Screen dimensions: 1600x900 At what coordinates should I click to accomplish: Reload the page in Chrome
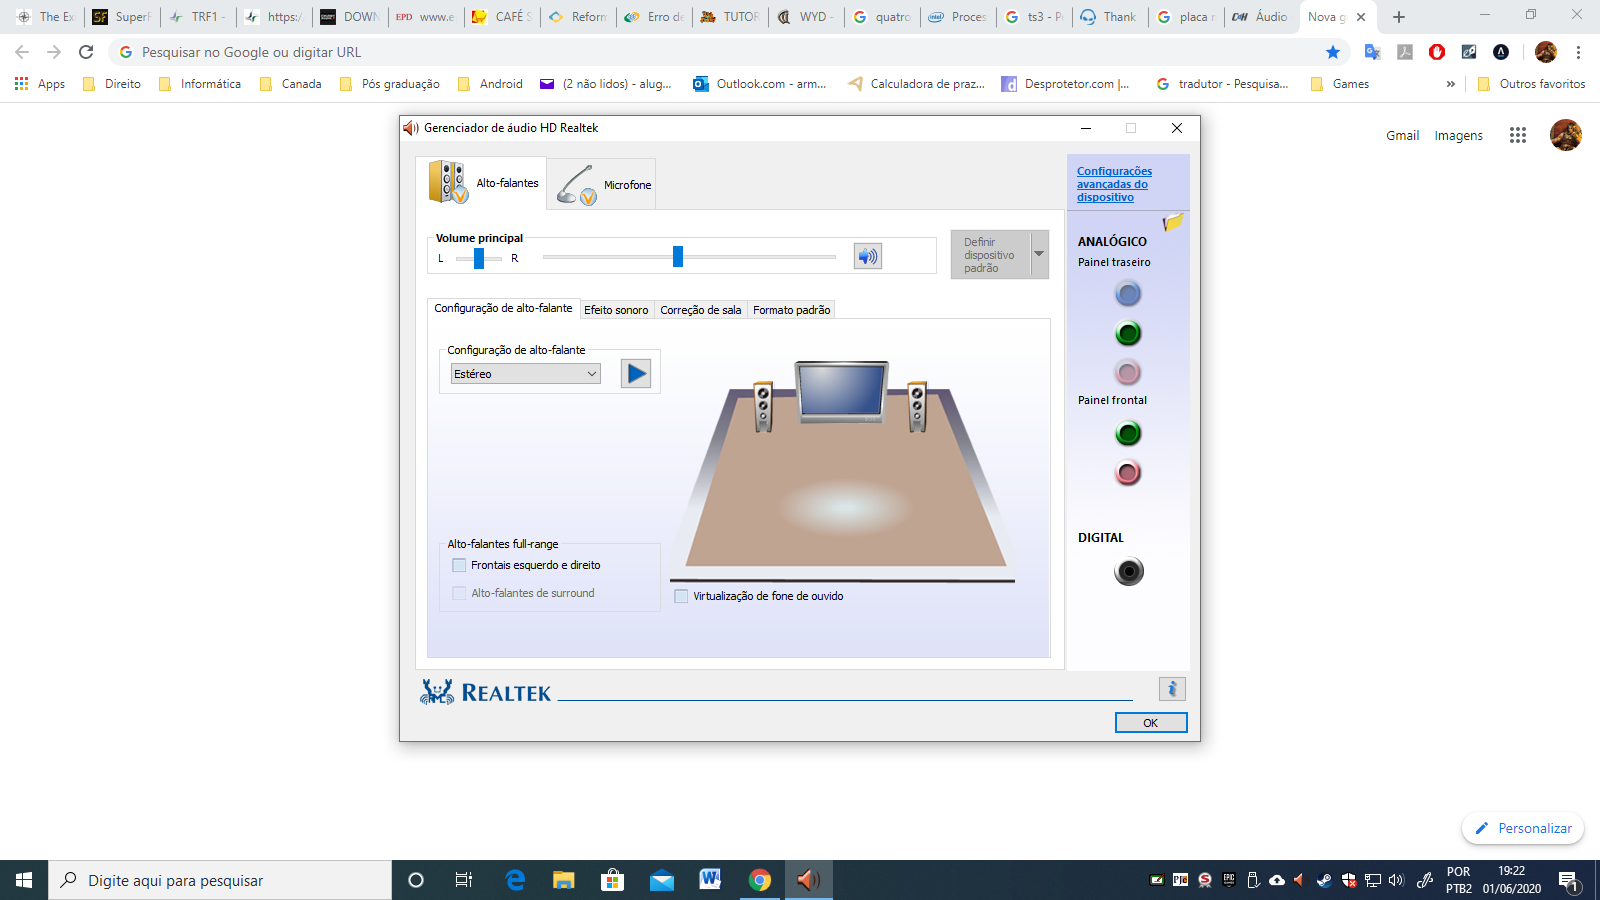coord(86,52)
